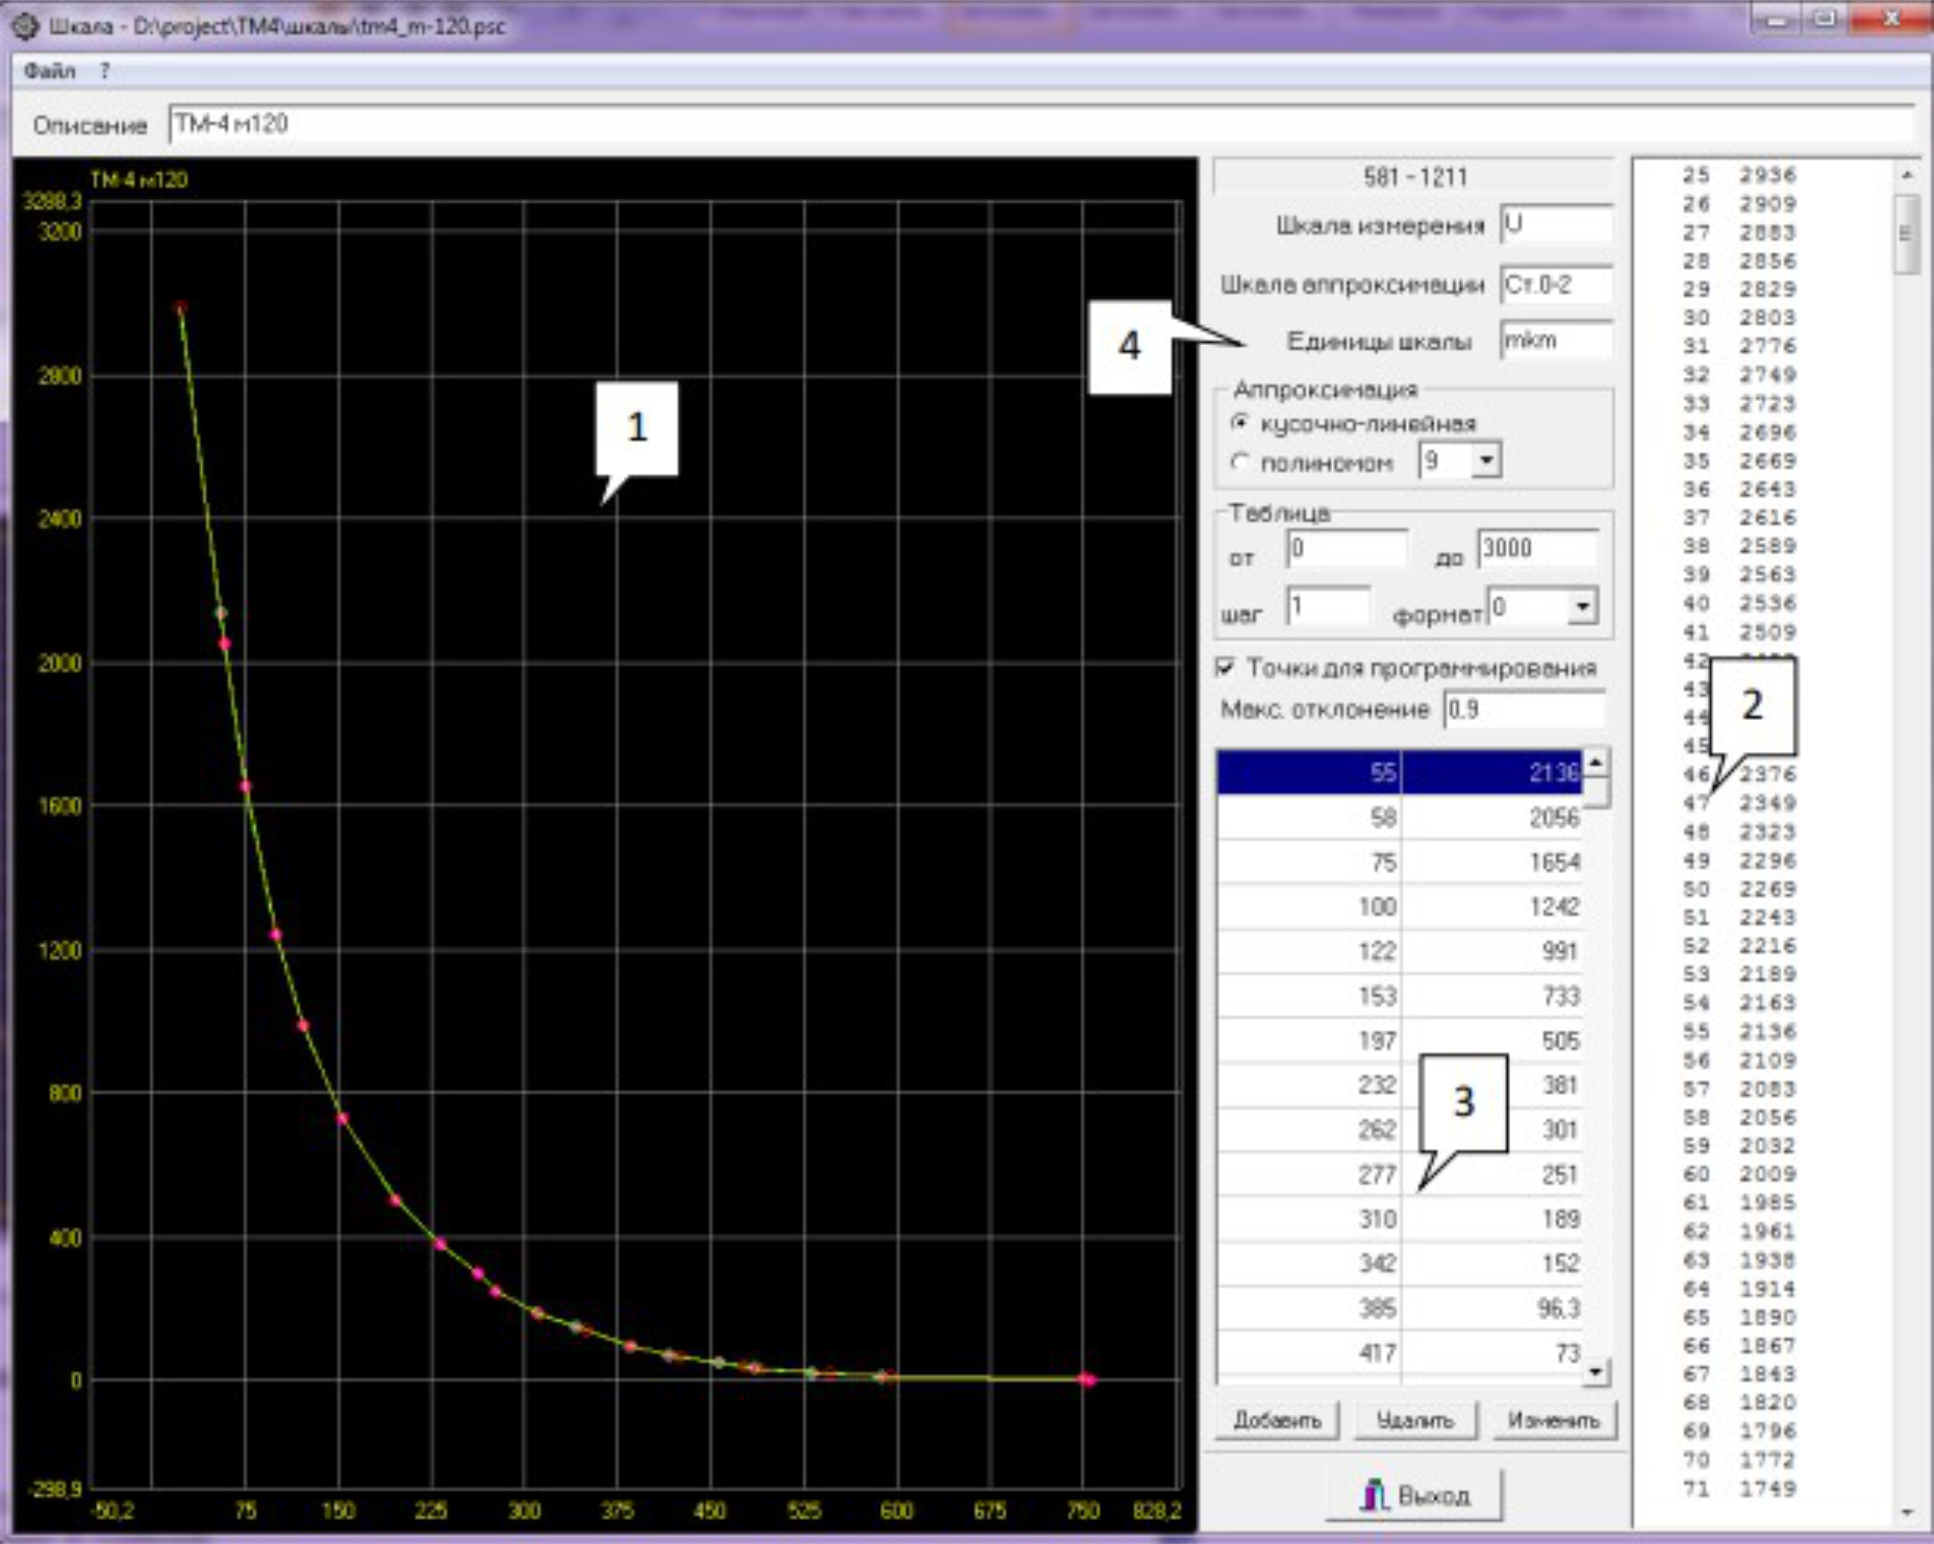The width and height of the screenshot is (1934, 1544).
Task: Open the Файл menu
Action: 49,71
